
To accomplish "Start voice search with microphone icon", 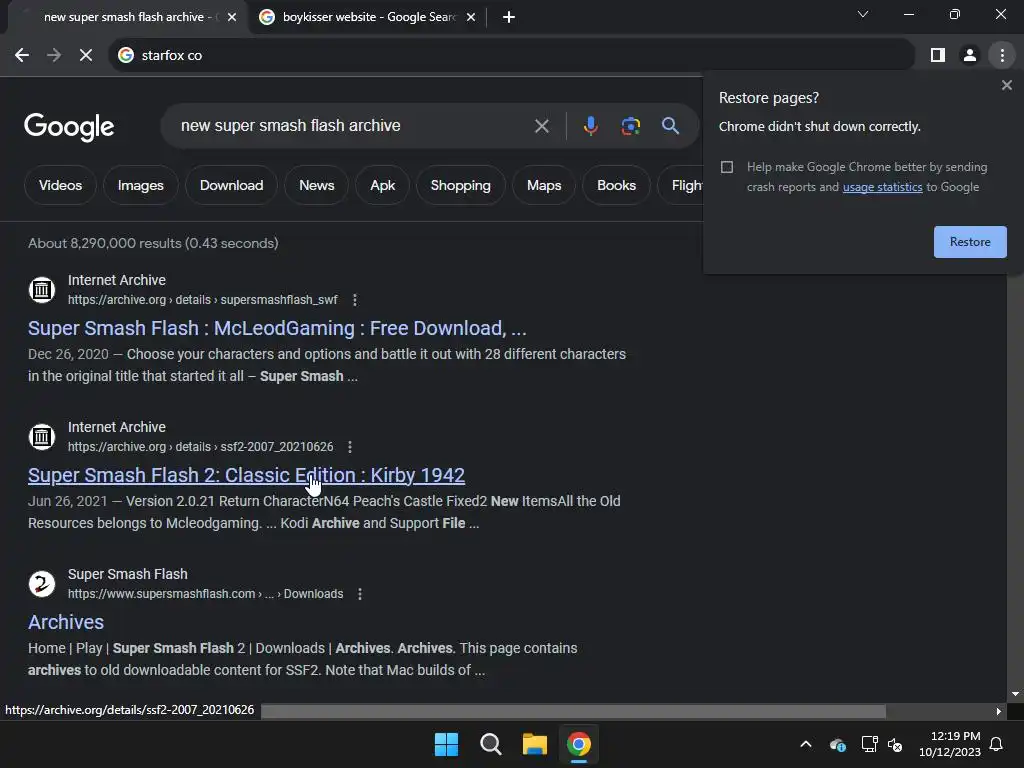I will [x=590, y=126].
